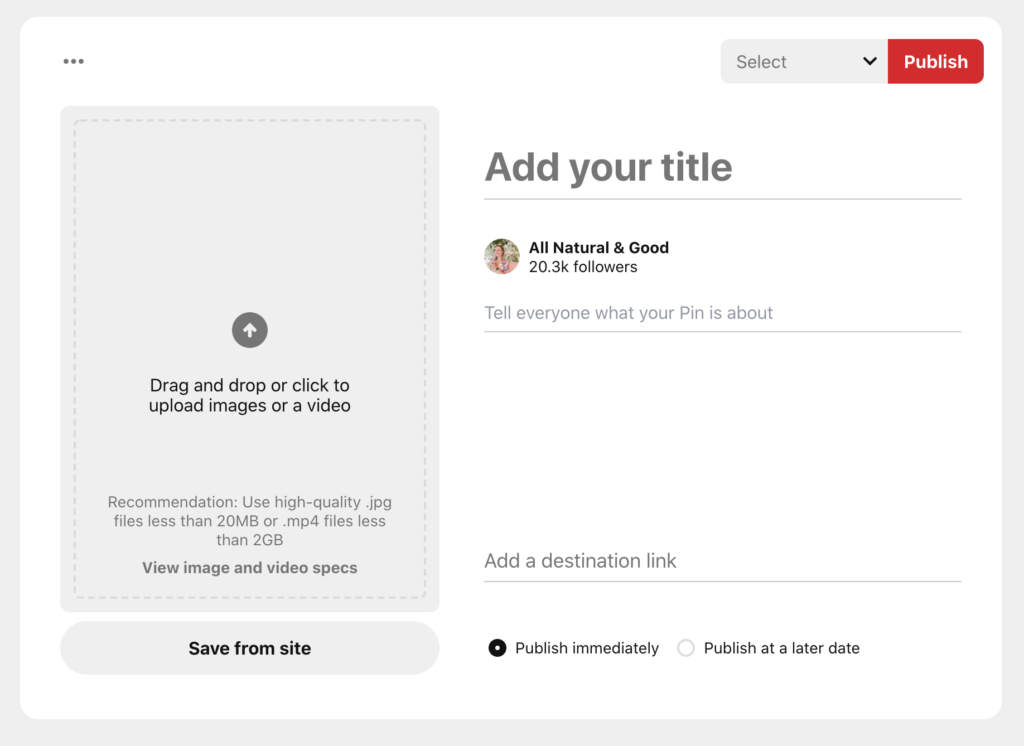
Task: Click the 'Publish immediately' label text
Action: (x=587, y=648)
